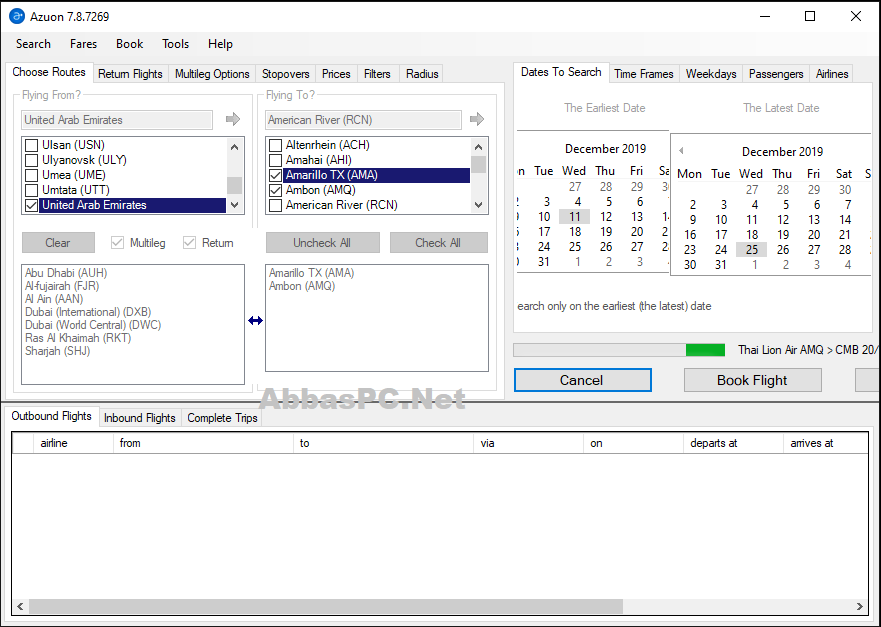Check the Umea (UME) checkbox

[x=31, y=175]
